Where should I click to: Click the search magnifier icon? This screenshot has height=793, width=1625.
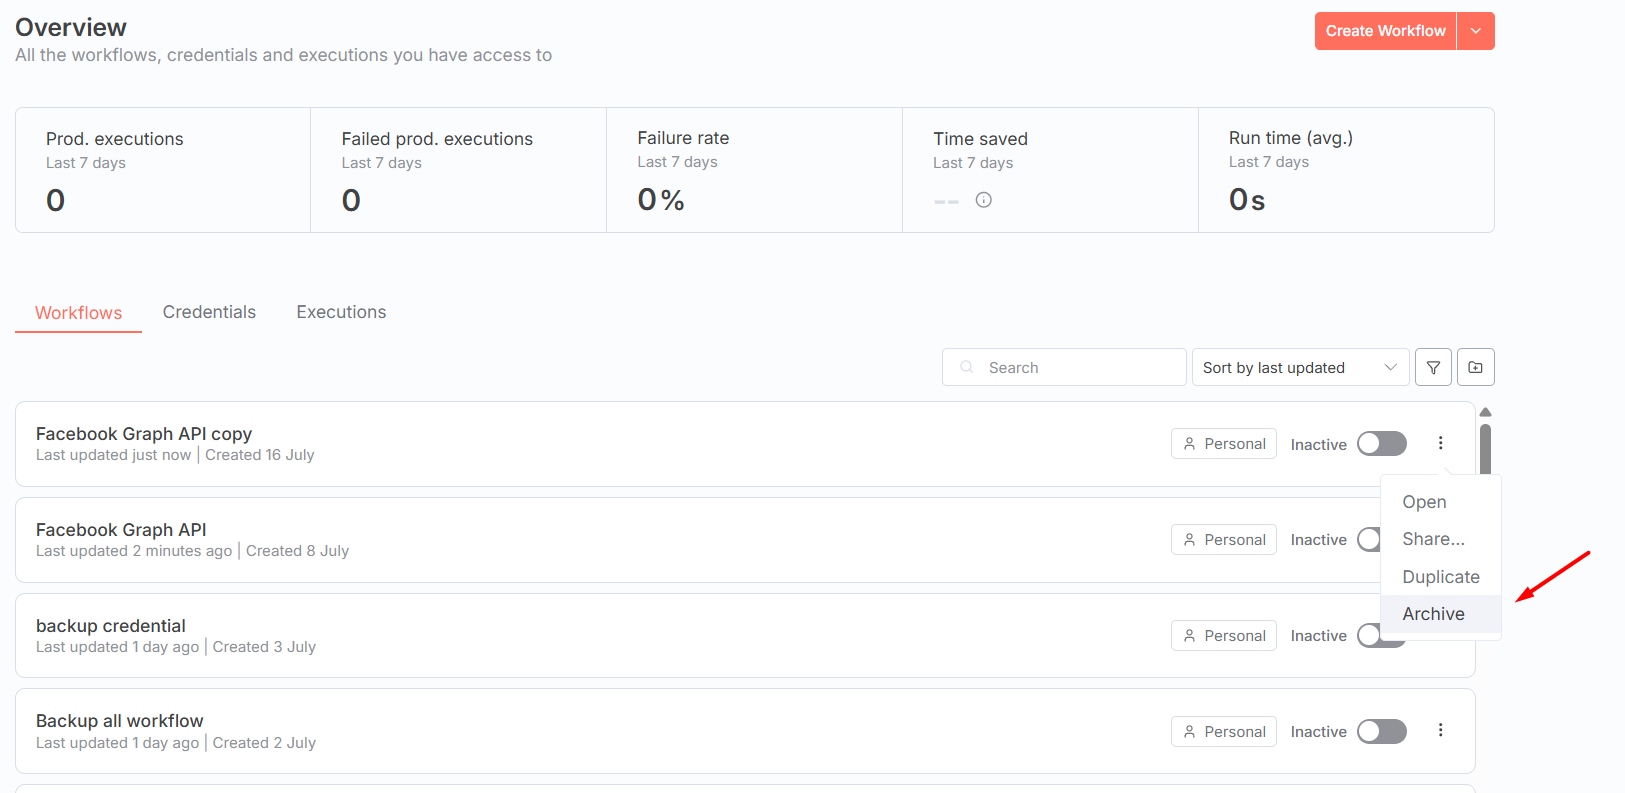click(967, 367)
